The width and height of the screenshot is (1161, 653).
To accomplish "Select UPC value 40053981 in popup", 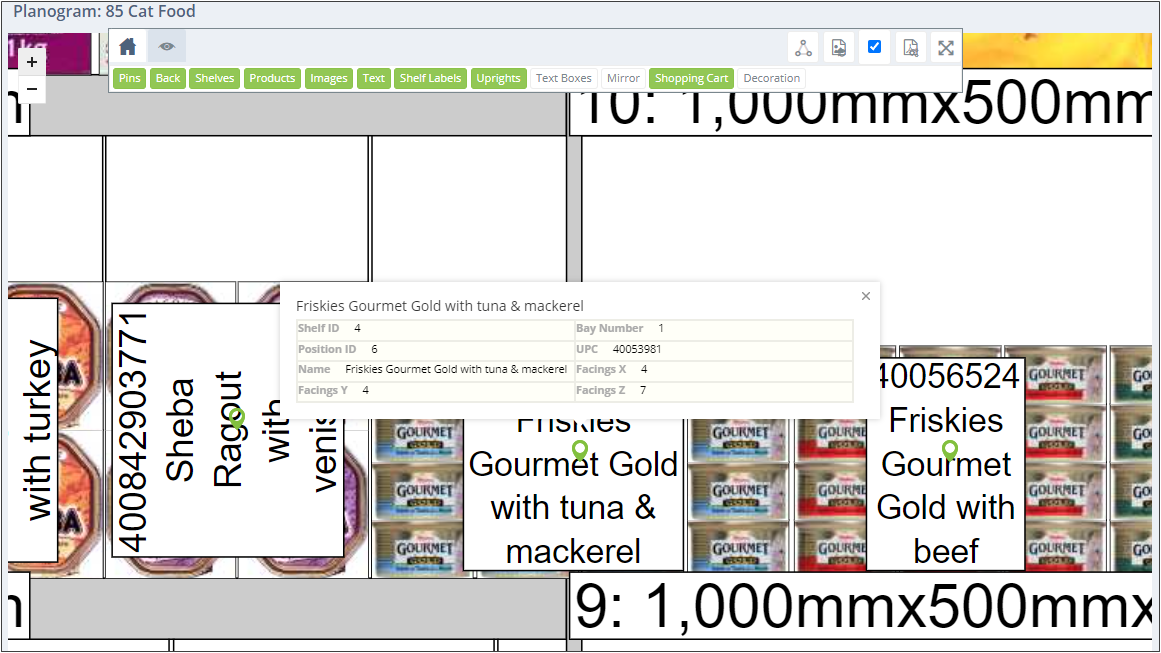I will tap(637, 349).
